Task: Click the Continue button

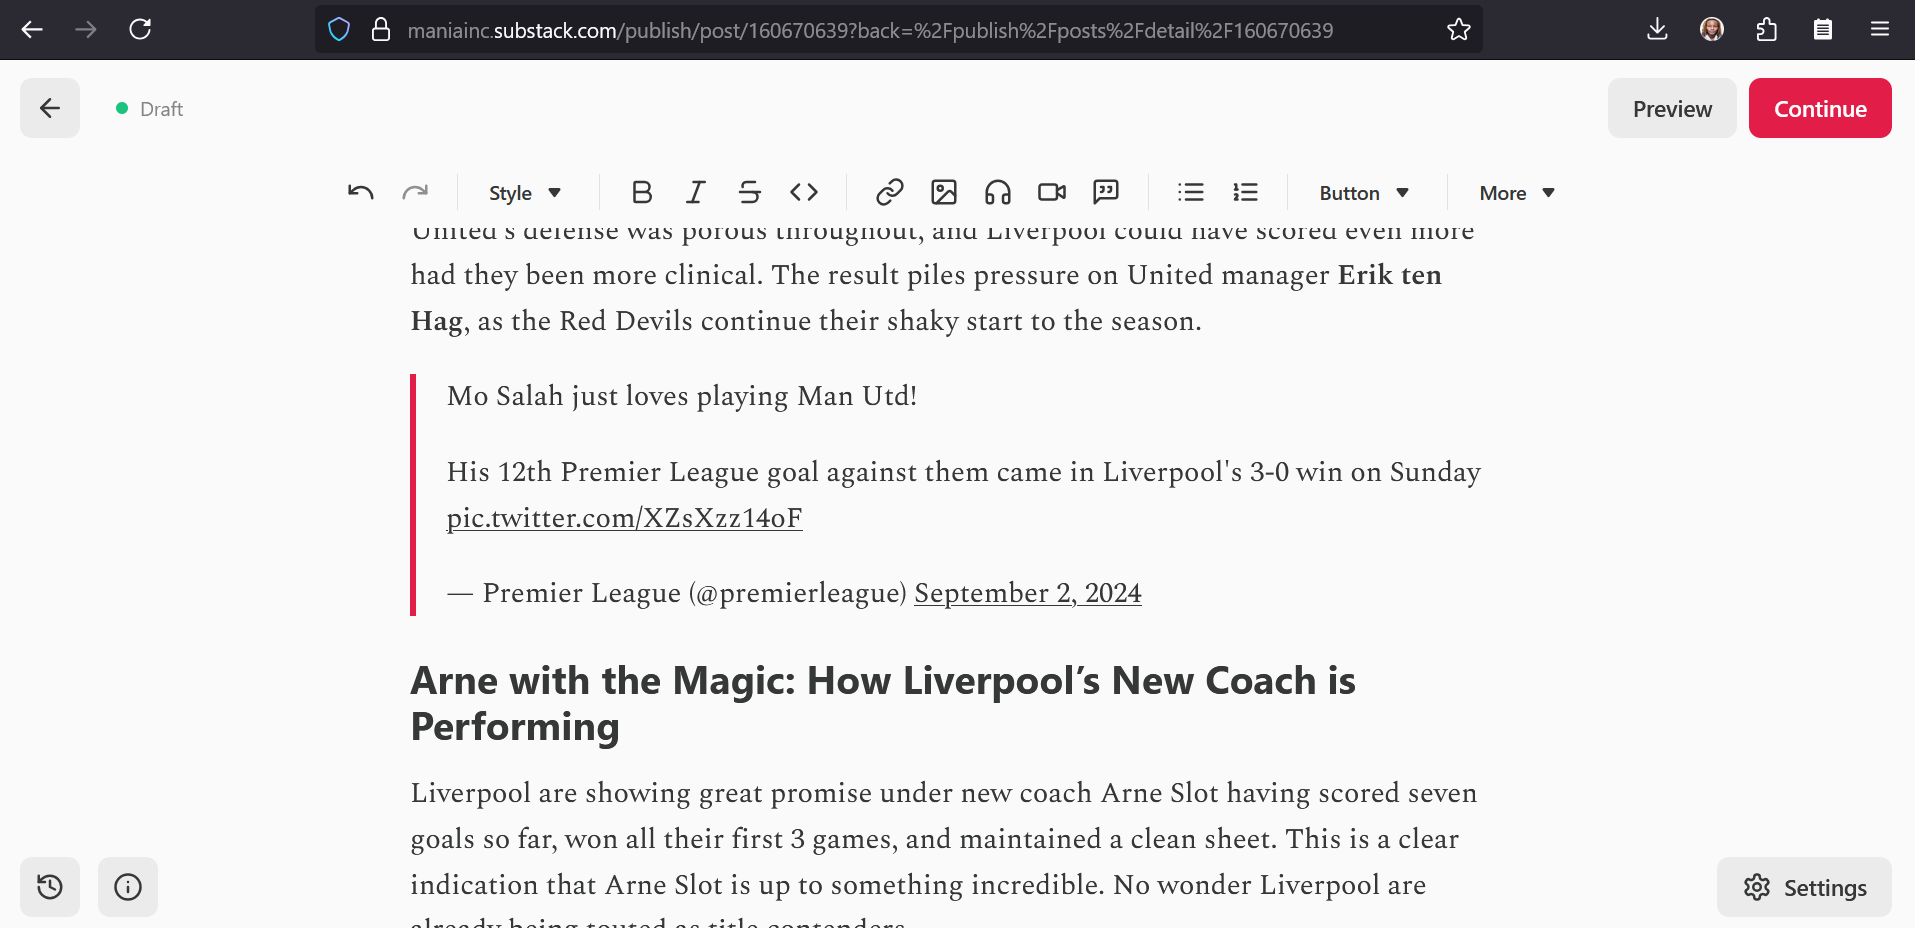Action: pyautogui.click(x=1820, y=108)
